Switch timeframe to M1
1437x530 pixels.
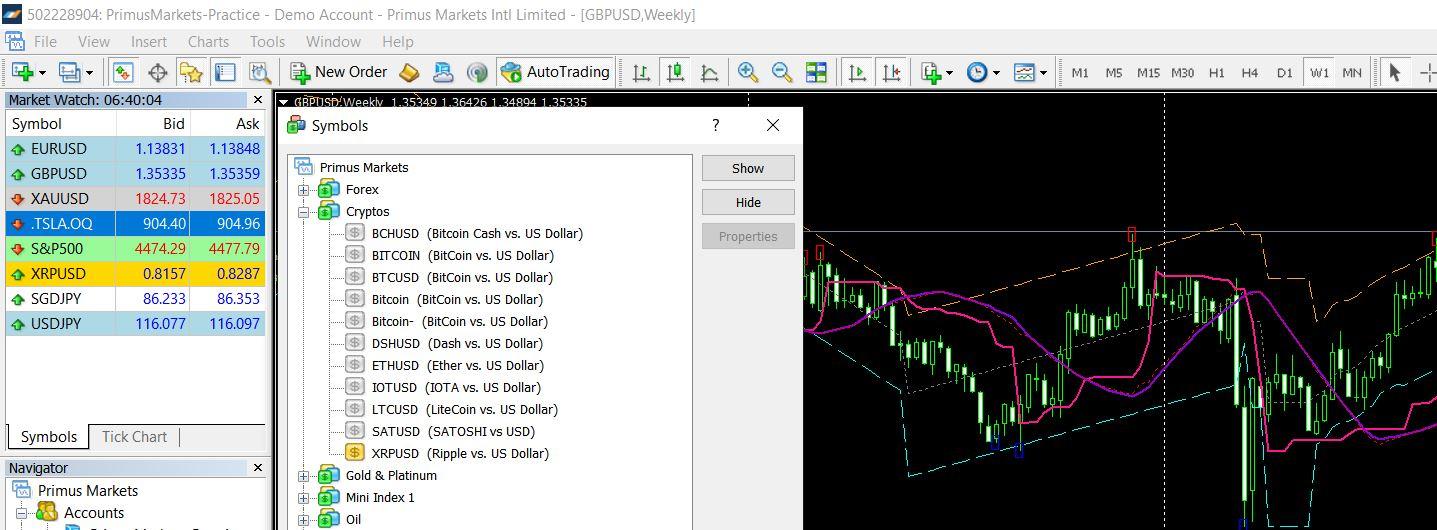click(x=1080, y=72)
